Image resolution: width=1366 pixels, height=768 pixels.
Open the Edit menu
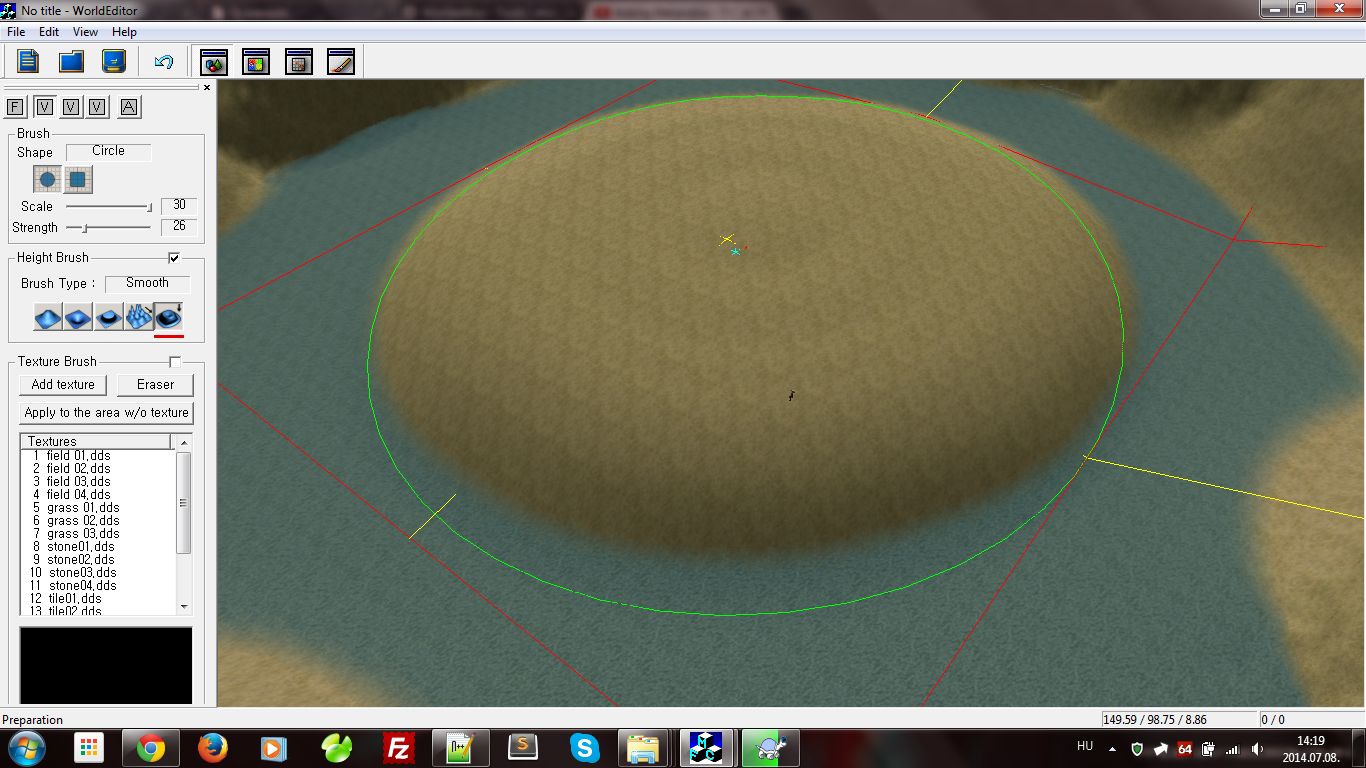[49, 32]
